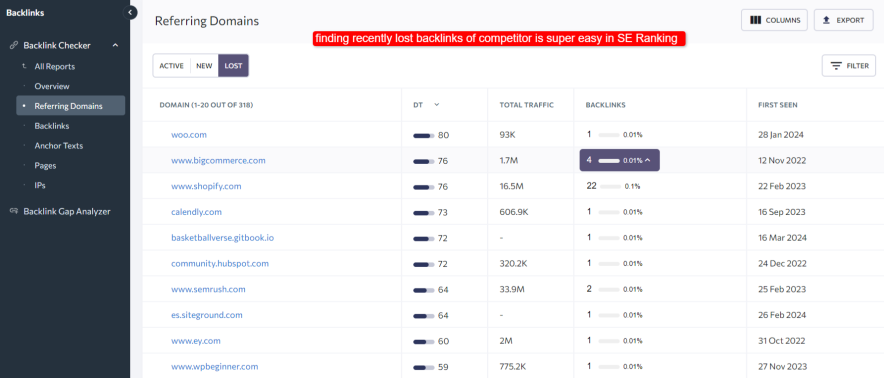Export the referring domains list
The height and width of the screenshot is (378, 884).
844,20
